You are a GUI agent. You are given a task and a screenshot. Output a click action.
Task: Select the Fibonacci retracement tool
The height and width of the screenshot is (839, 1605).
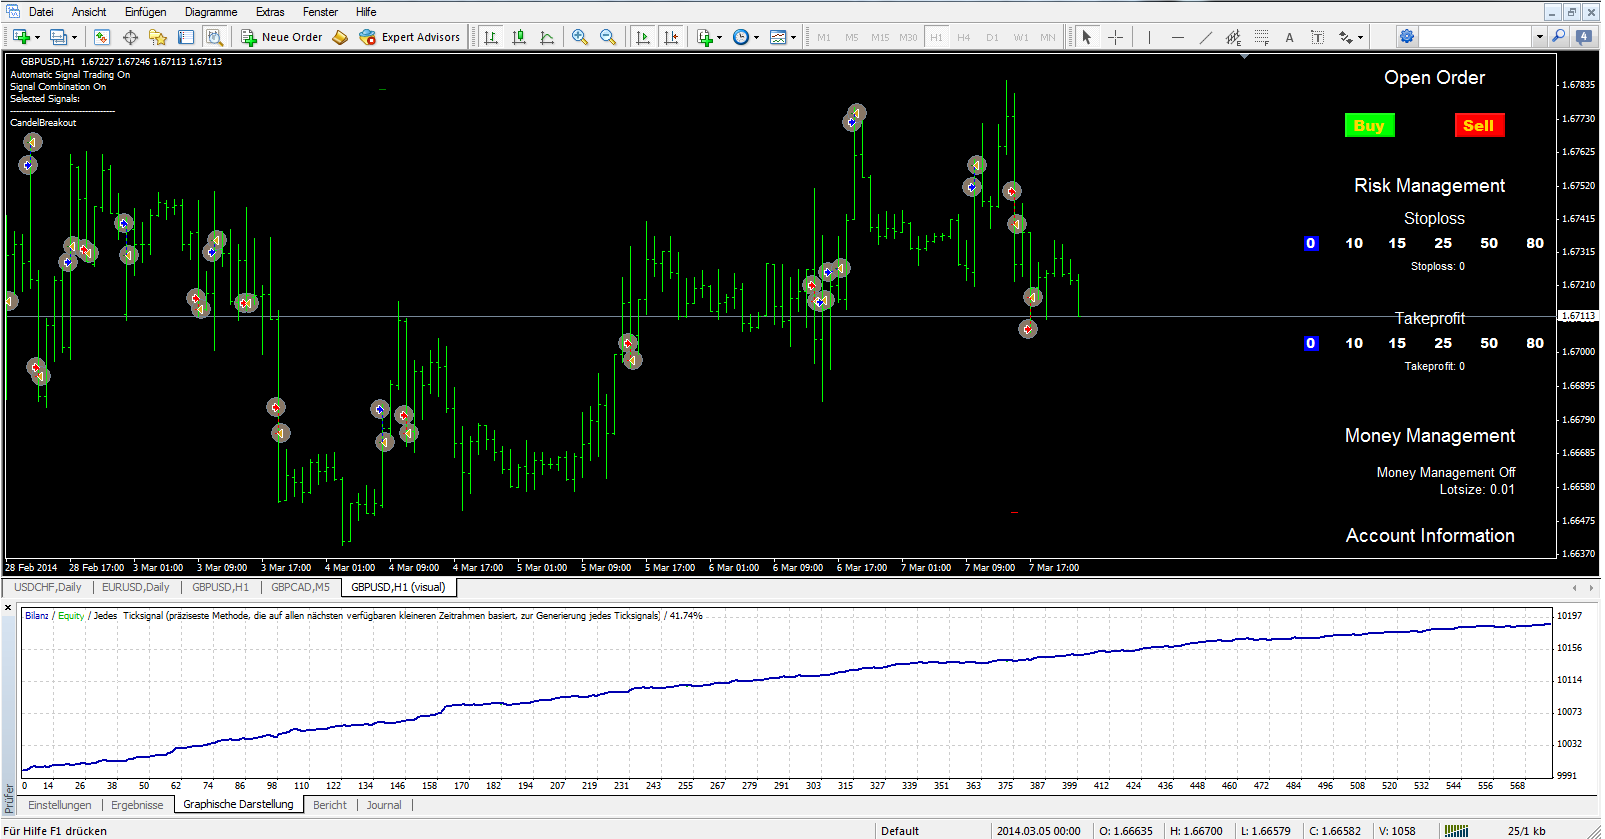1261,37
